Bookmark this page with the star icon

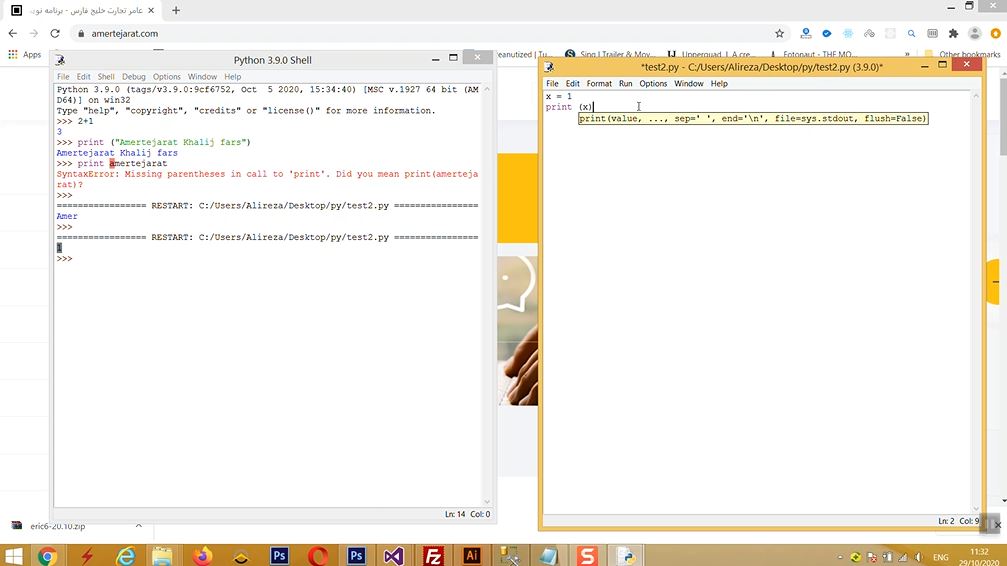(780, 33)
